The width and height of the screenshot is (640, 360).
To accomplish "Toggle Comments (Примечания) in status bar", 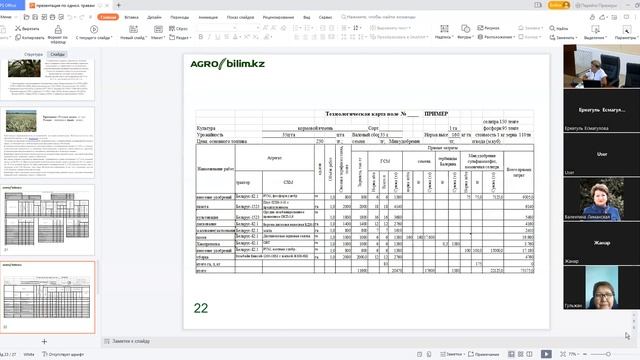I will click(x=484, y=354).
